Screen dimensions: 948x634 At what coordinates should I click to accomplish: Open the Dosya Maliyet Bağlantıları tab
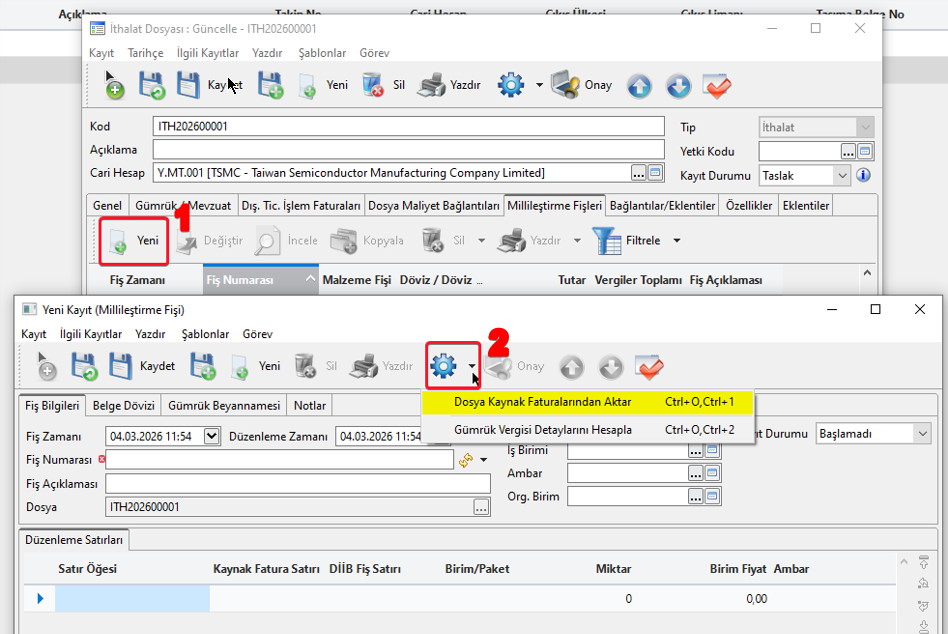(x=434, y=205)
